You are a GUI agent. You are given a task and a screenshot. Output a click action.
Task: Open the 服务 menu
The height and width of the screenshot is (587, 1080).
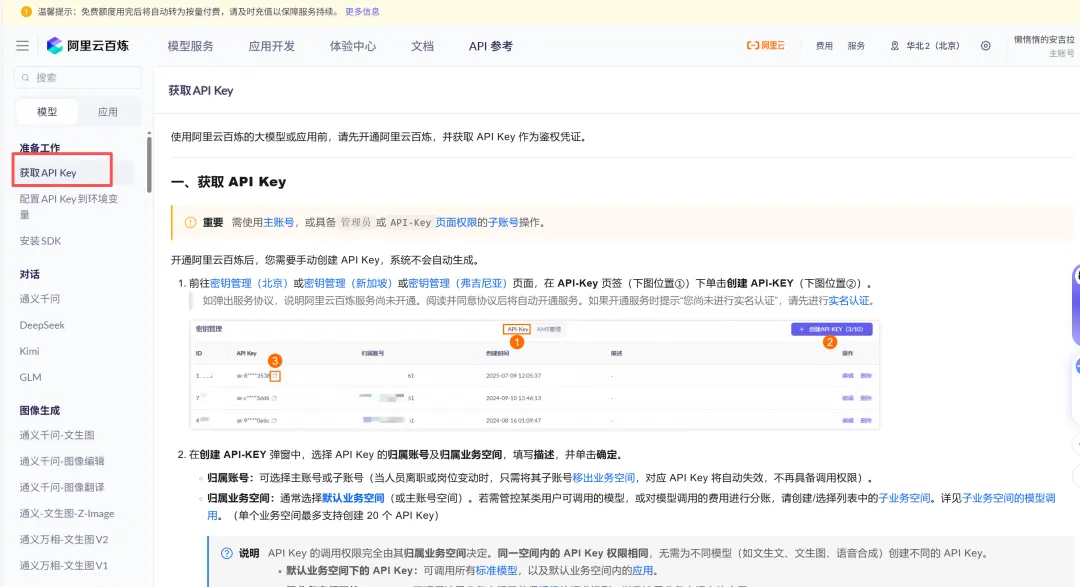856,45
